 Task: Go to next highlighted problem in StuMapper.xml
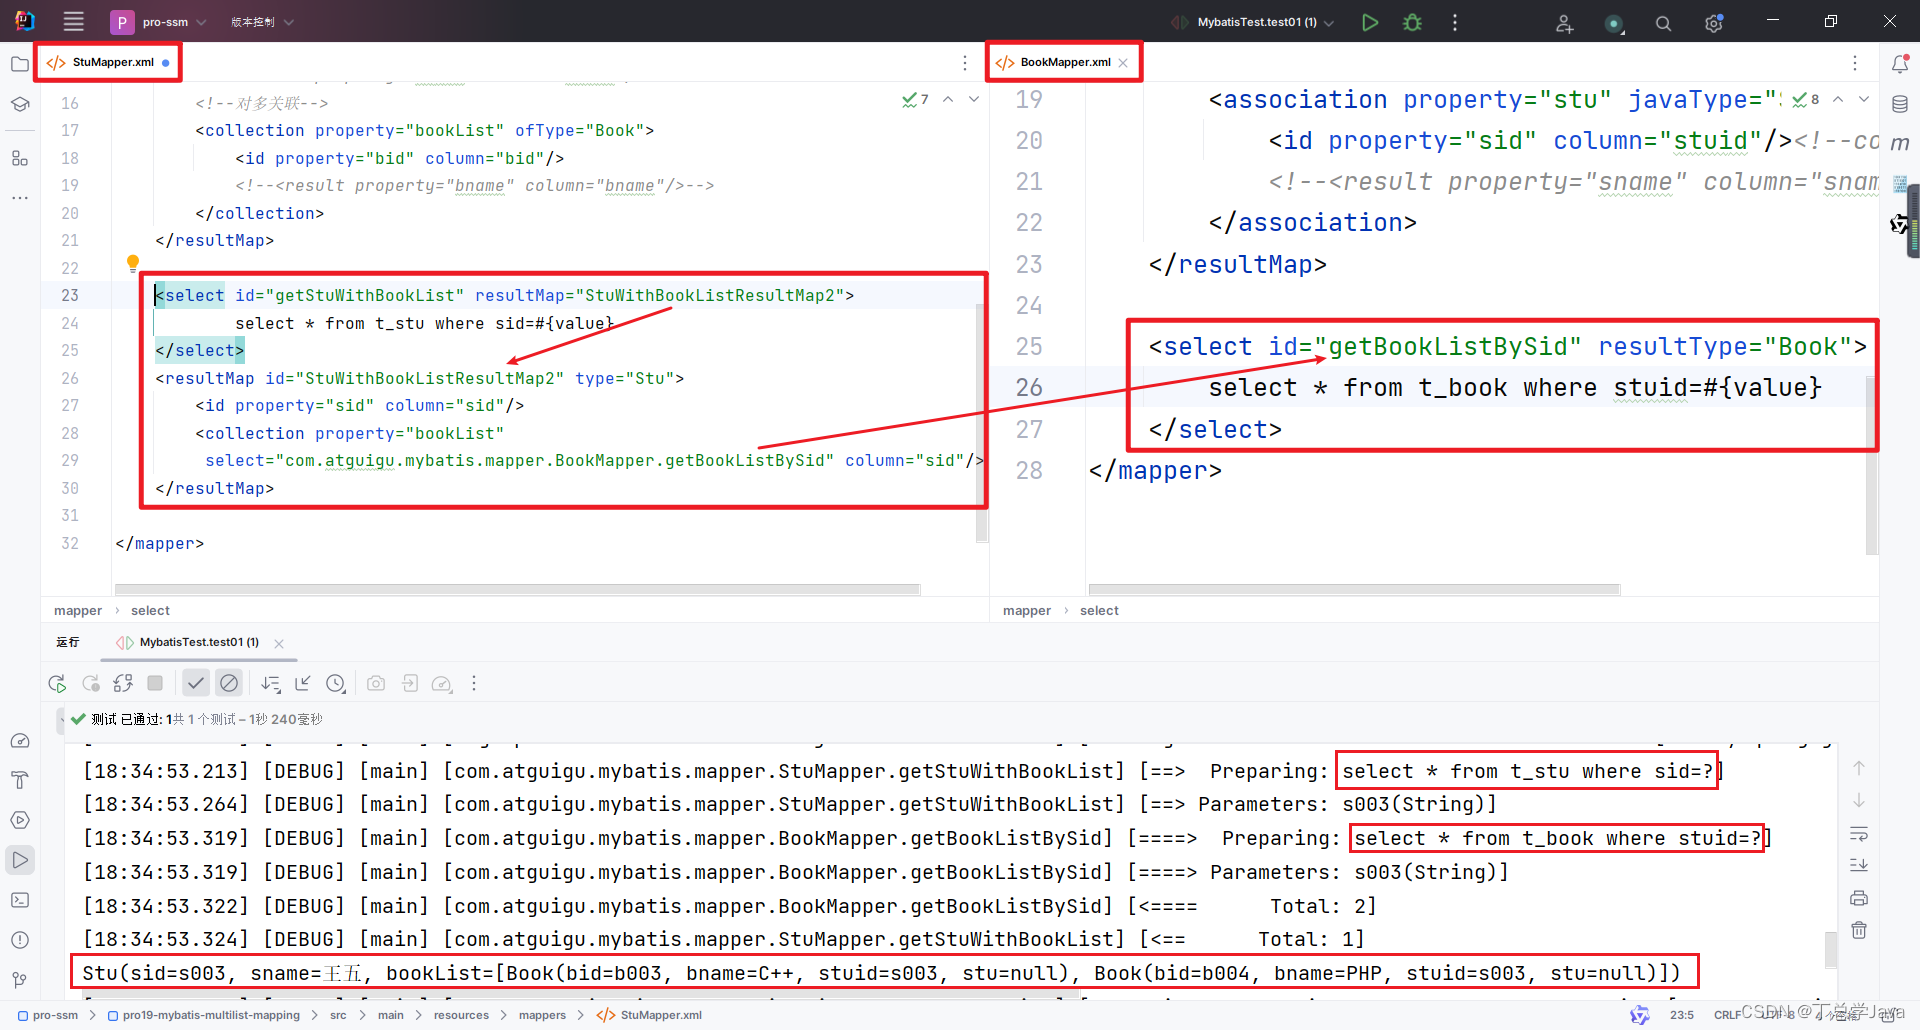974,99
